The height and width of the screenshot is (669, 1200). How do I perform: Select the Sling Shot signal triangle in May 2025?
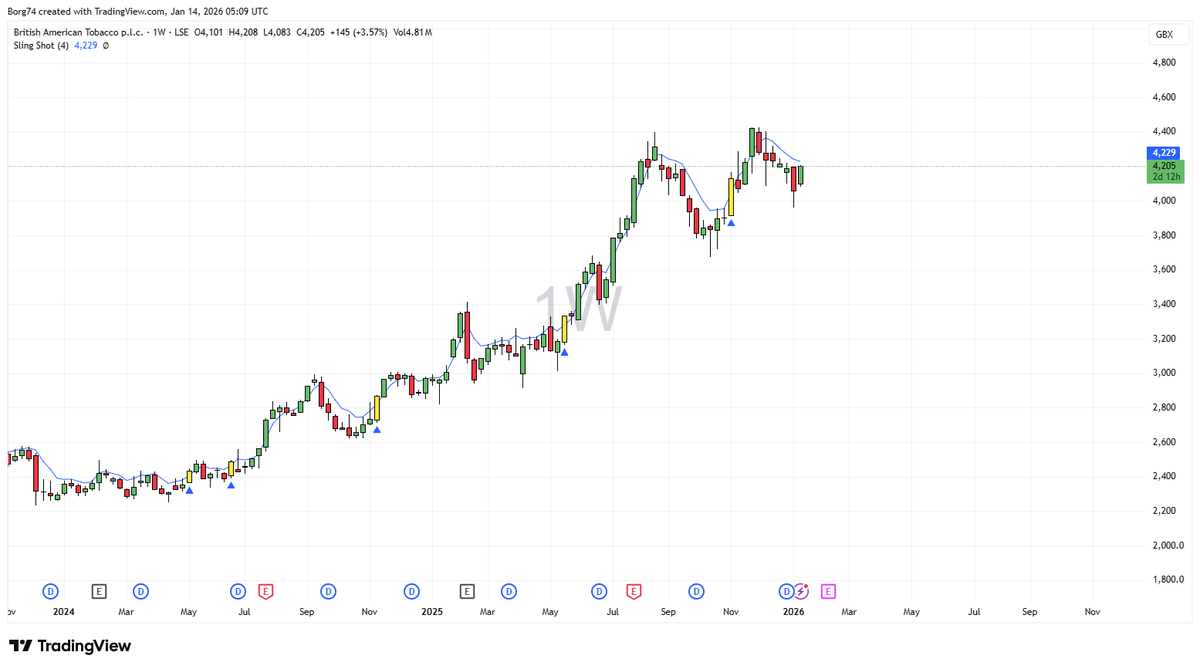coord(564,351)
